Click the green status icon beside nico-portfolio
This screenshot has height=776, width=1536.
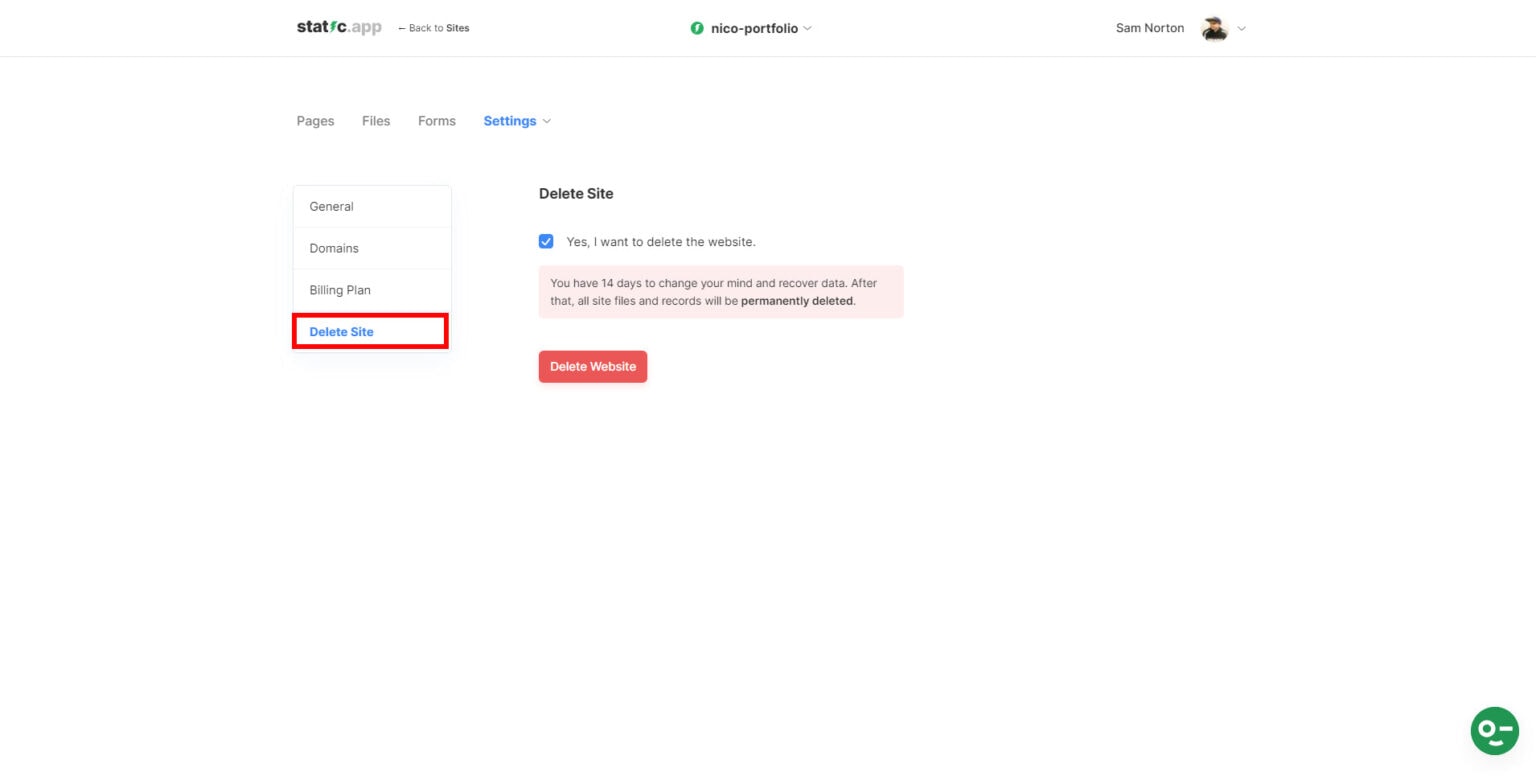pyautogui.click(x=697, y=28)
